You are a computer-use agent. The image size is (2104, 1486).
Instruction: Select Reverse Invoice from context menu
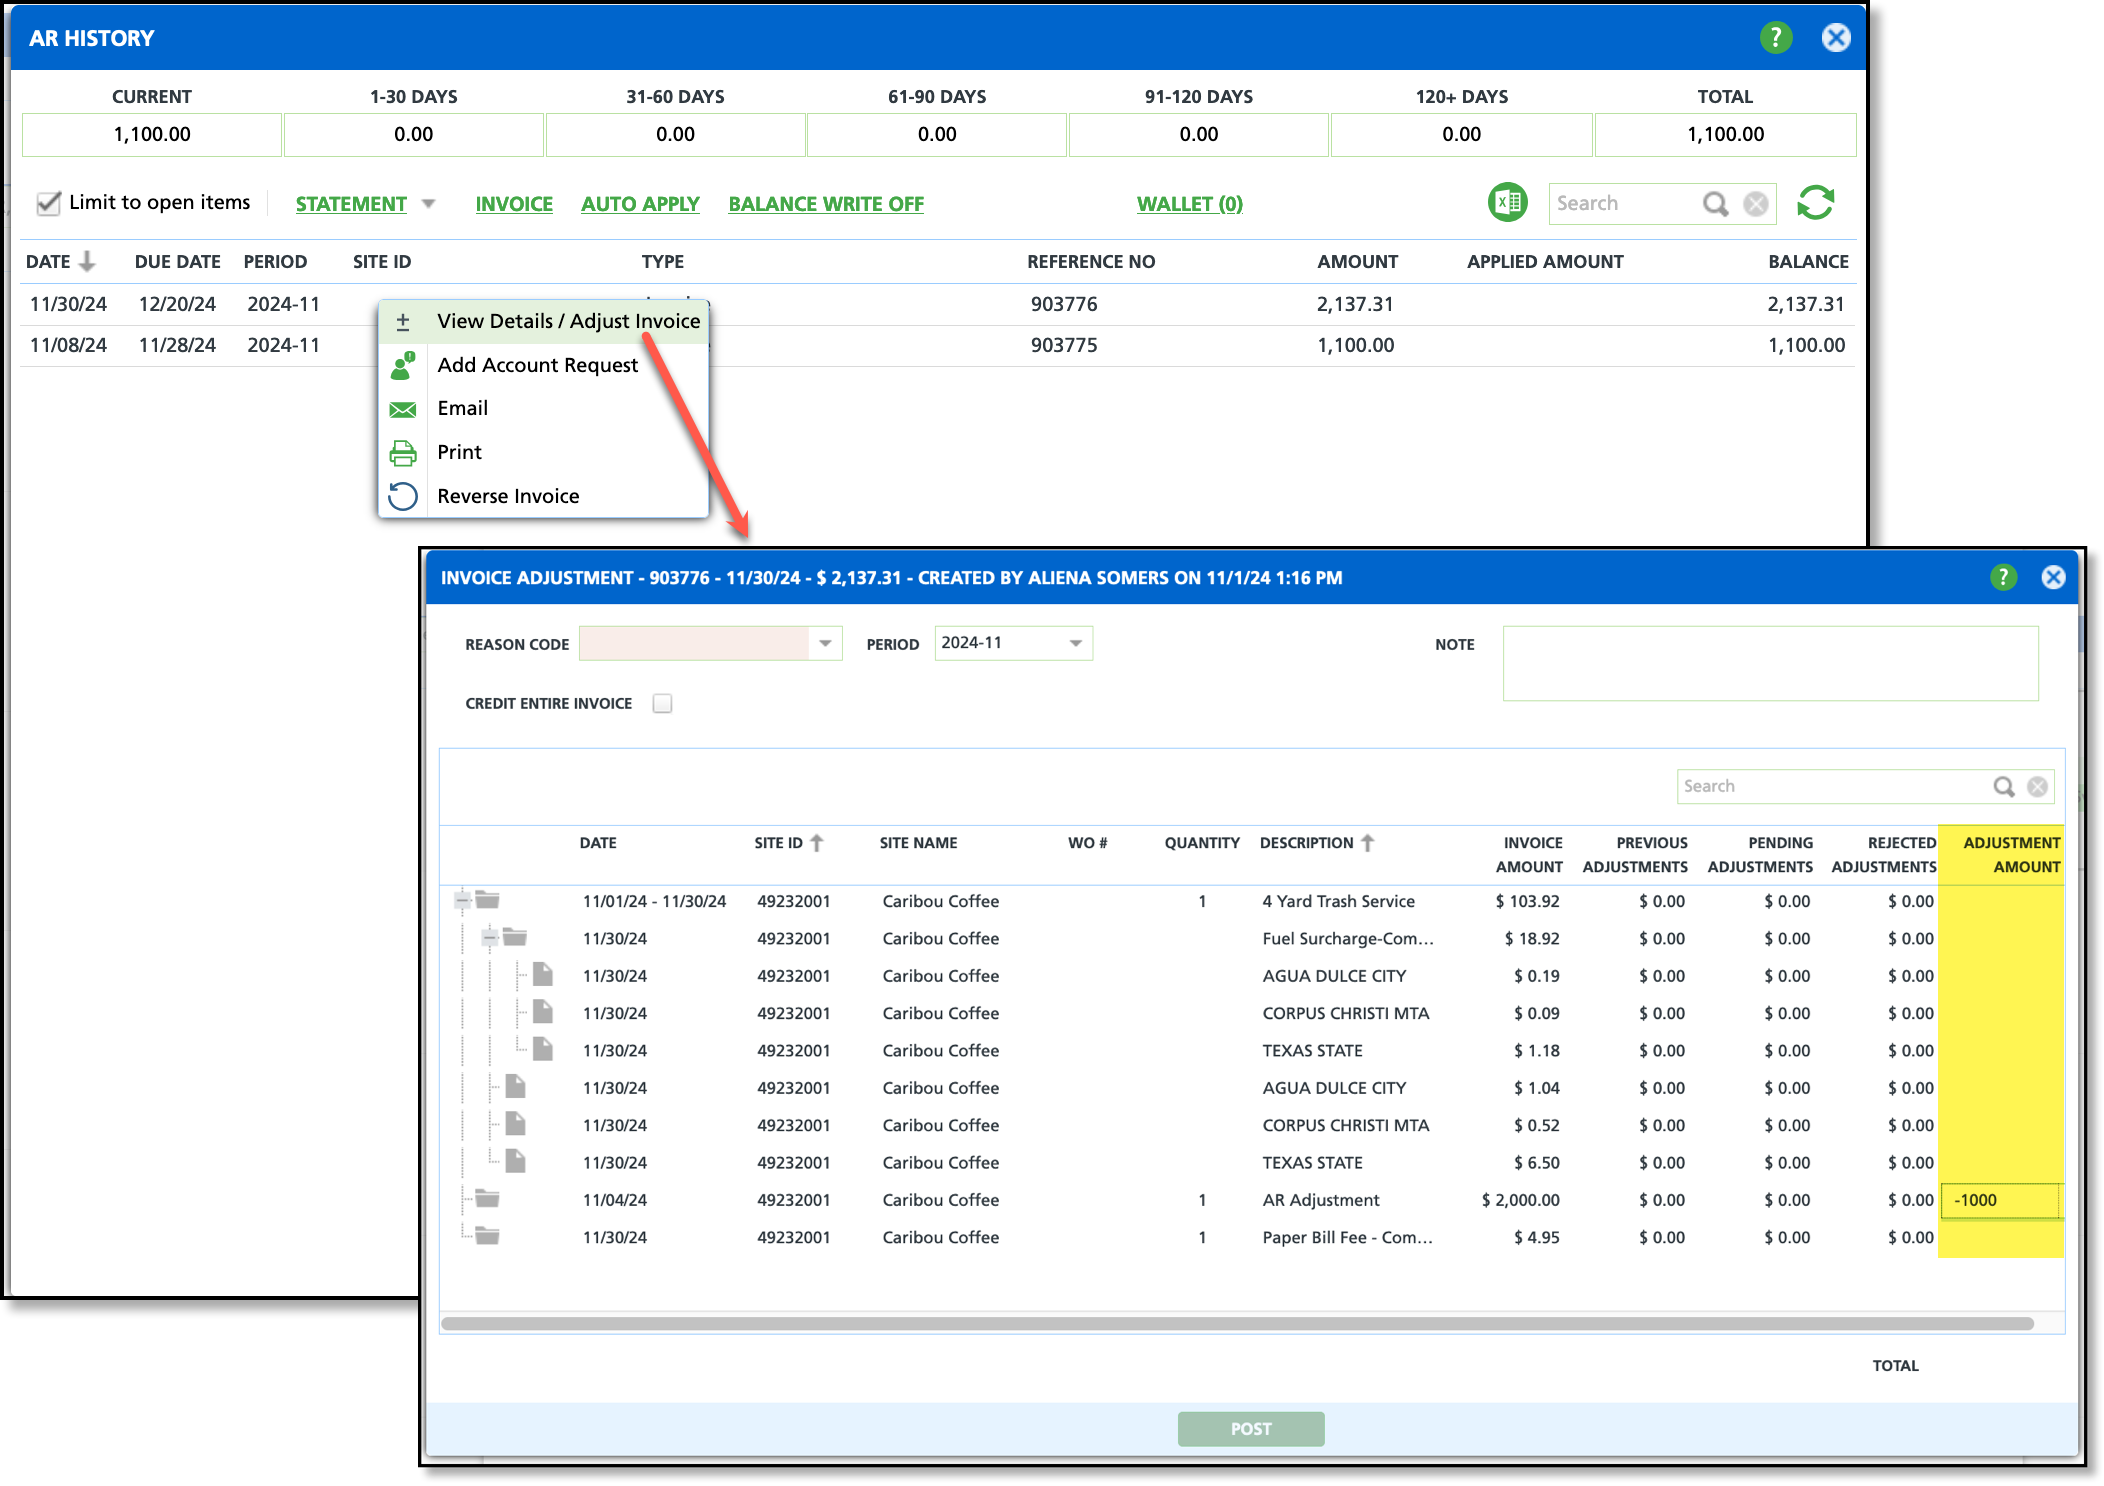pyautogui.click(x=508, y=496)
